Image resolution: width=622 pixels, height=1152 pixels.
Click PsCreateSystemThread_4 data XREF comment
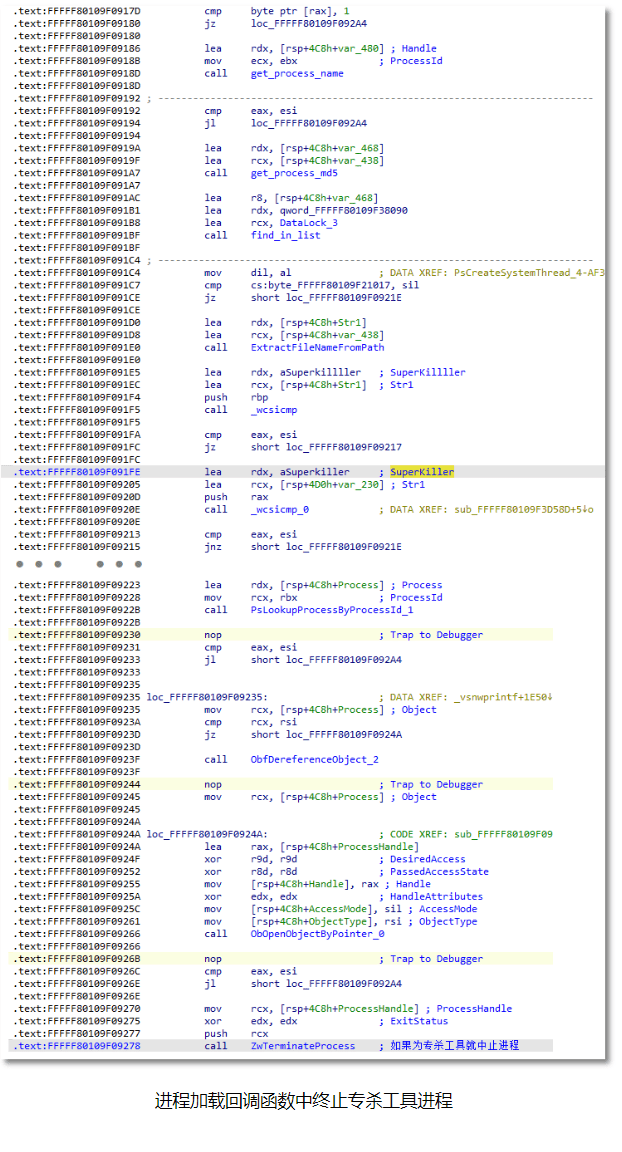click(492, 273)
